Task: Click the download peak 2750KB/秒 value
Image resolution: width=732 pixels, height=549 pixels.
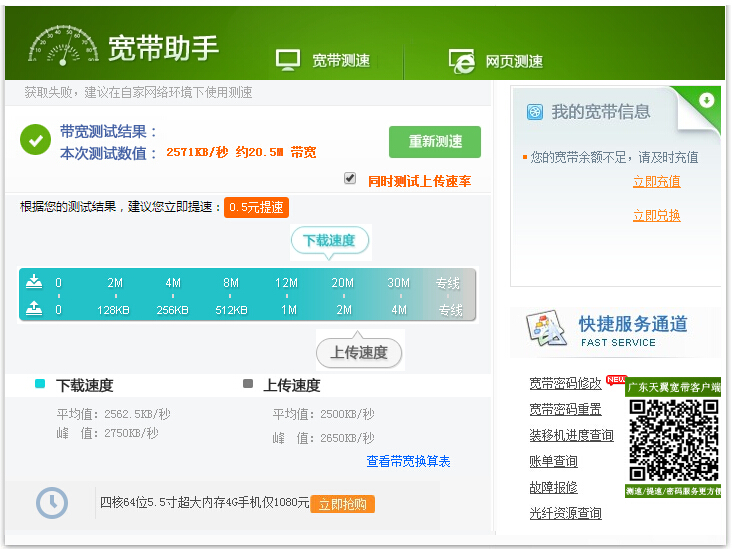Action: pos(131,433)
